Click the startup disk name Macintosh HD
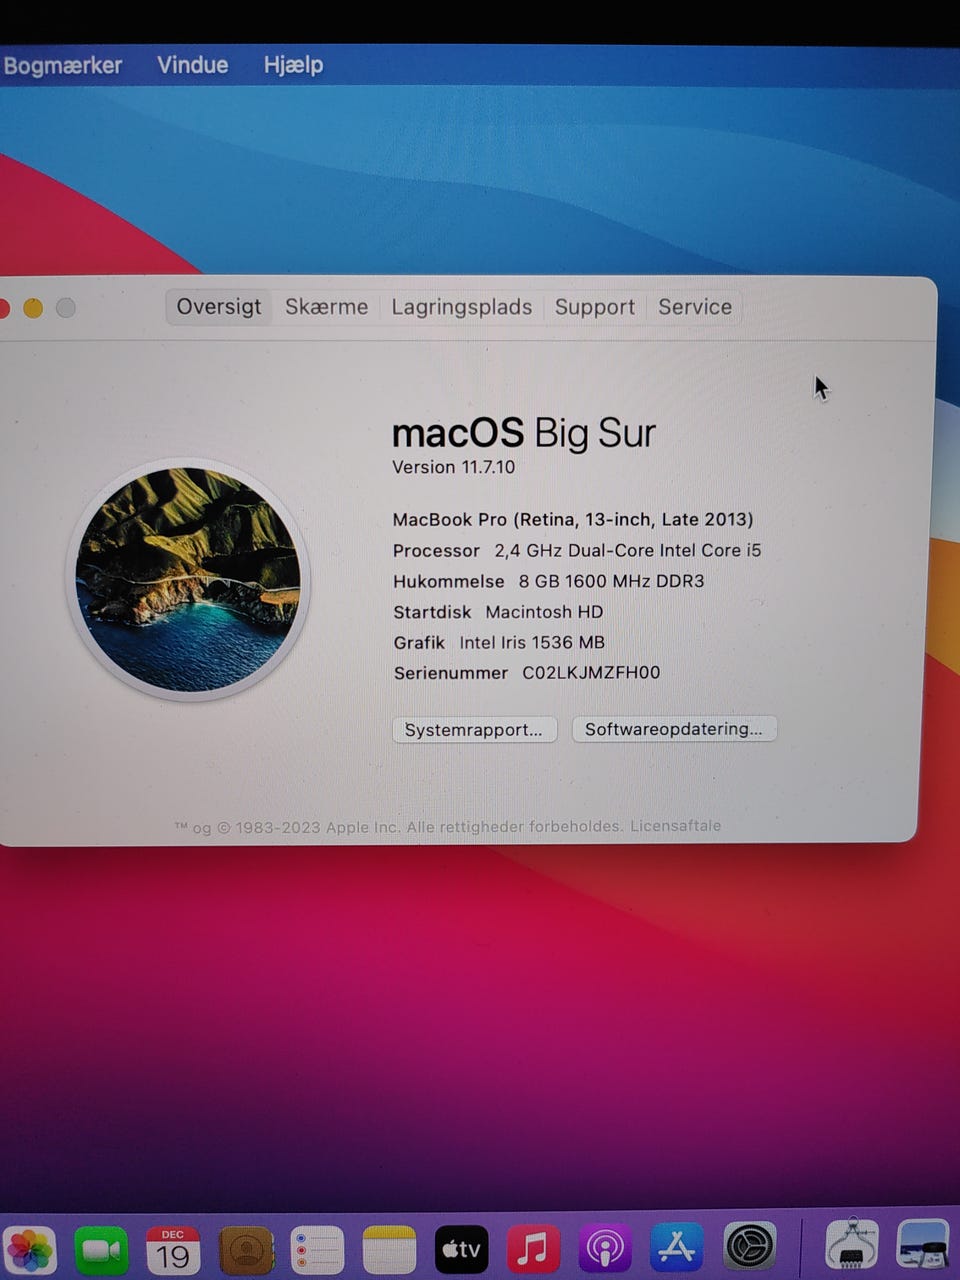Viewport: 960px width, 1280px height. point(544,612)
